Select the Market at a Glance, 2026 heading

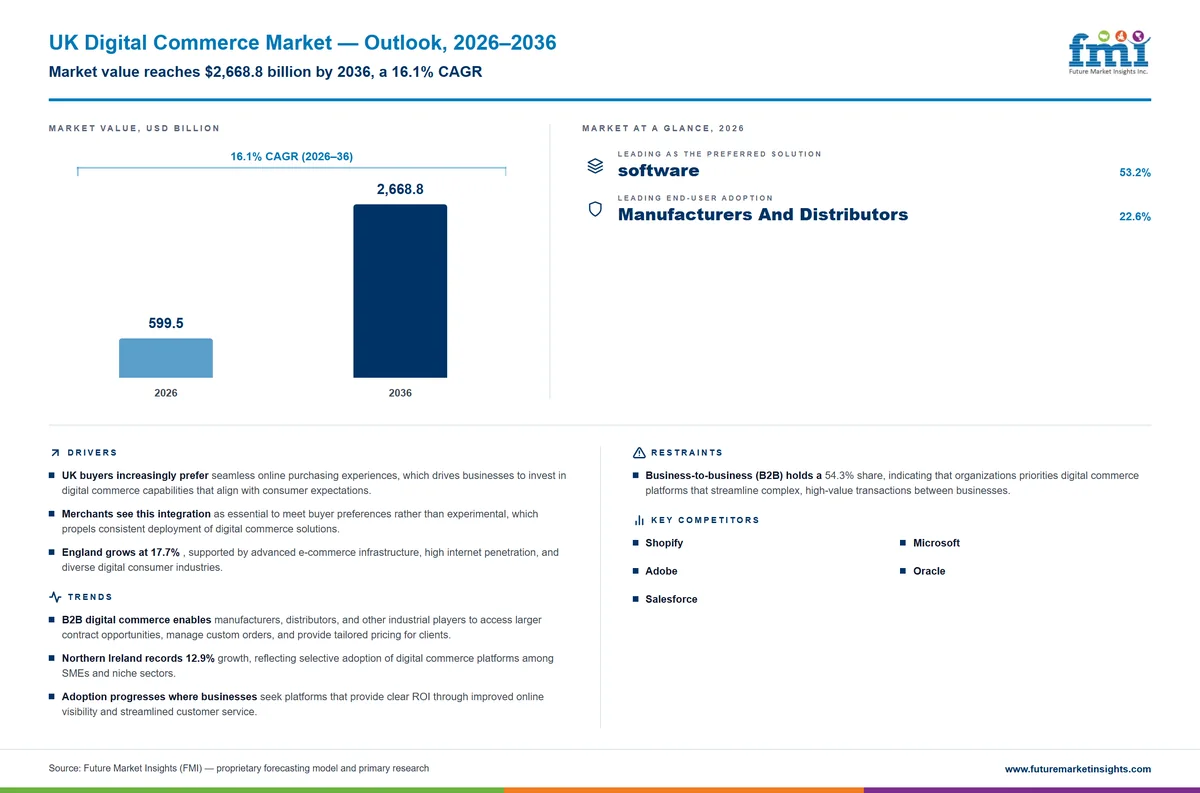tap(662, 128)
